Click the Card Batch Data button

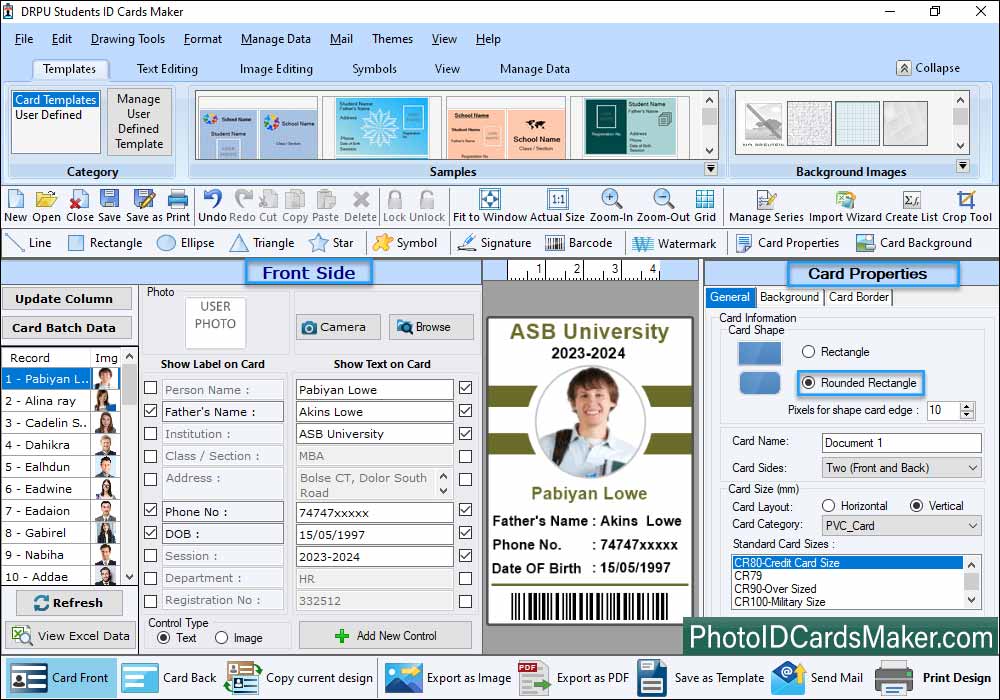tap(66, 328)
